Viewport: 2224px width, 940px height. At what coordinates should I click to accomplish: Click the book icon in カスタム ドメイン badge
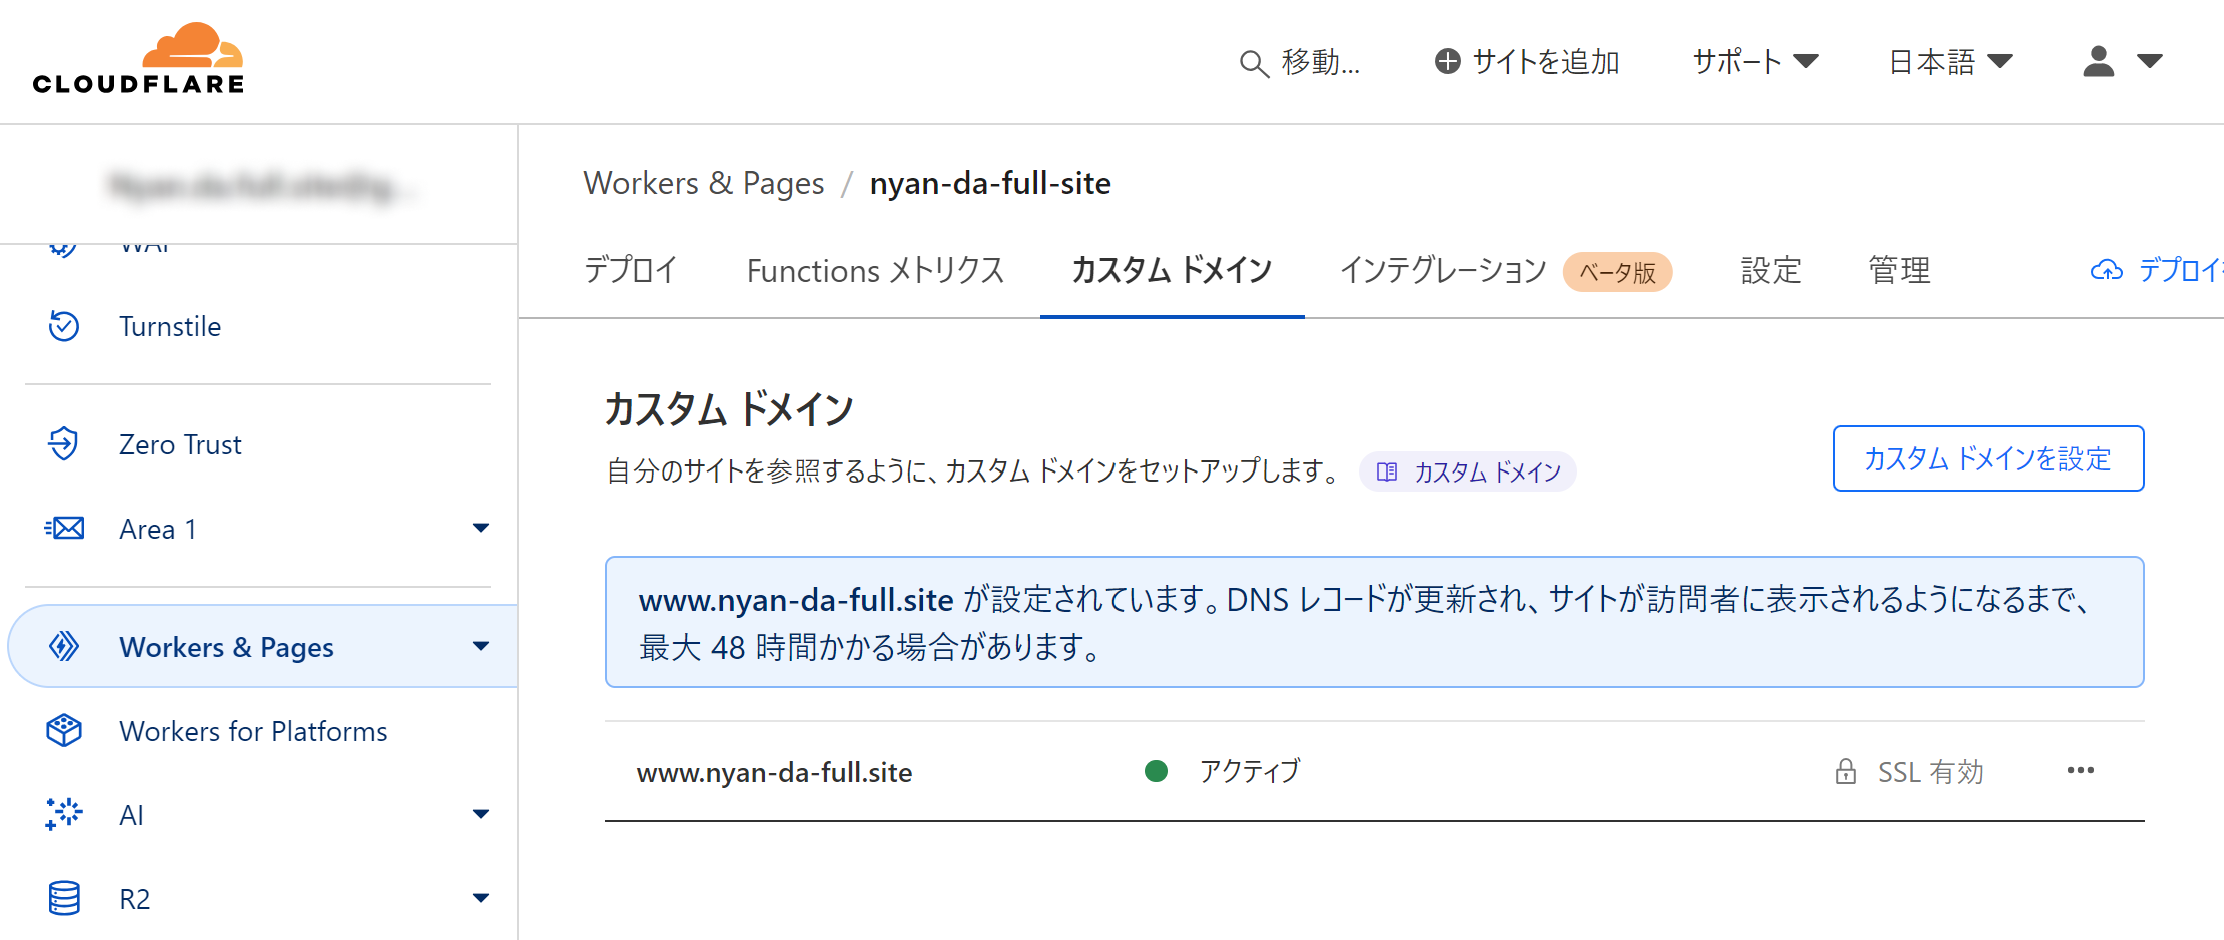(1387, 472)
